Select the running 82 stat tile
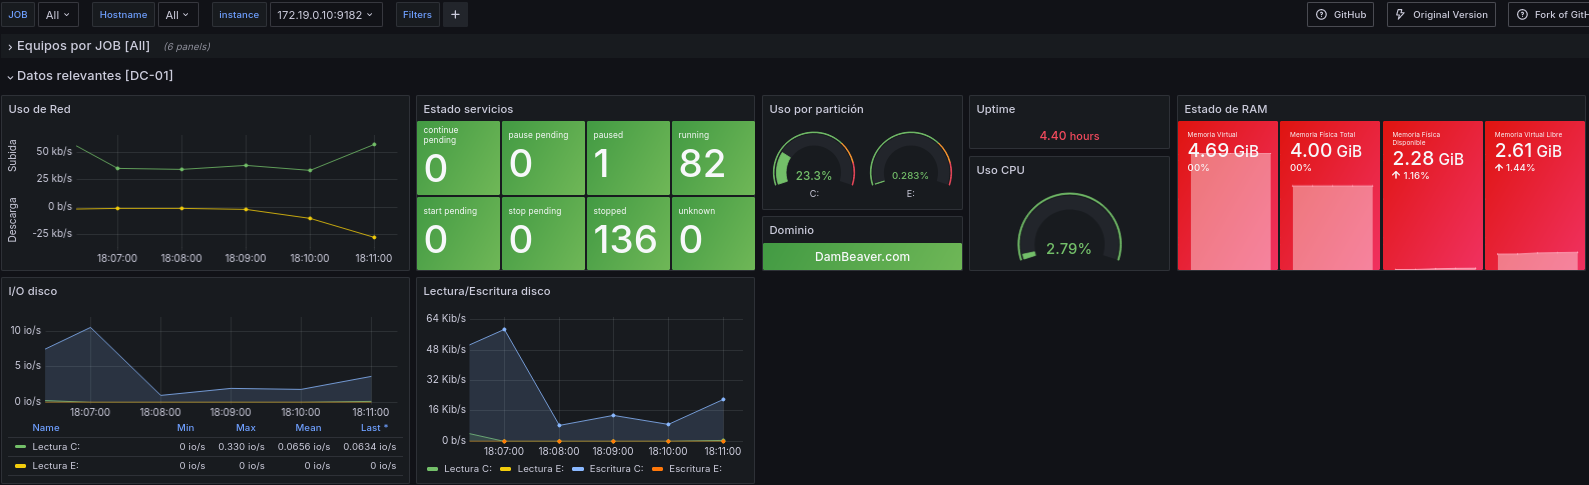 coord(713,158)
